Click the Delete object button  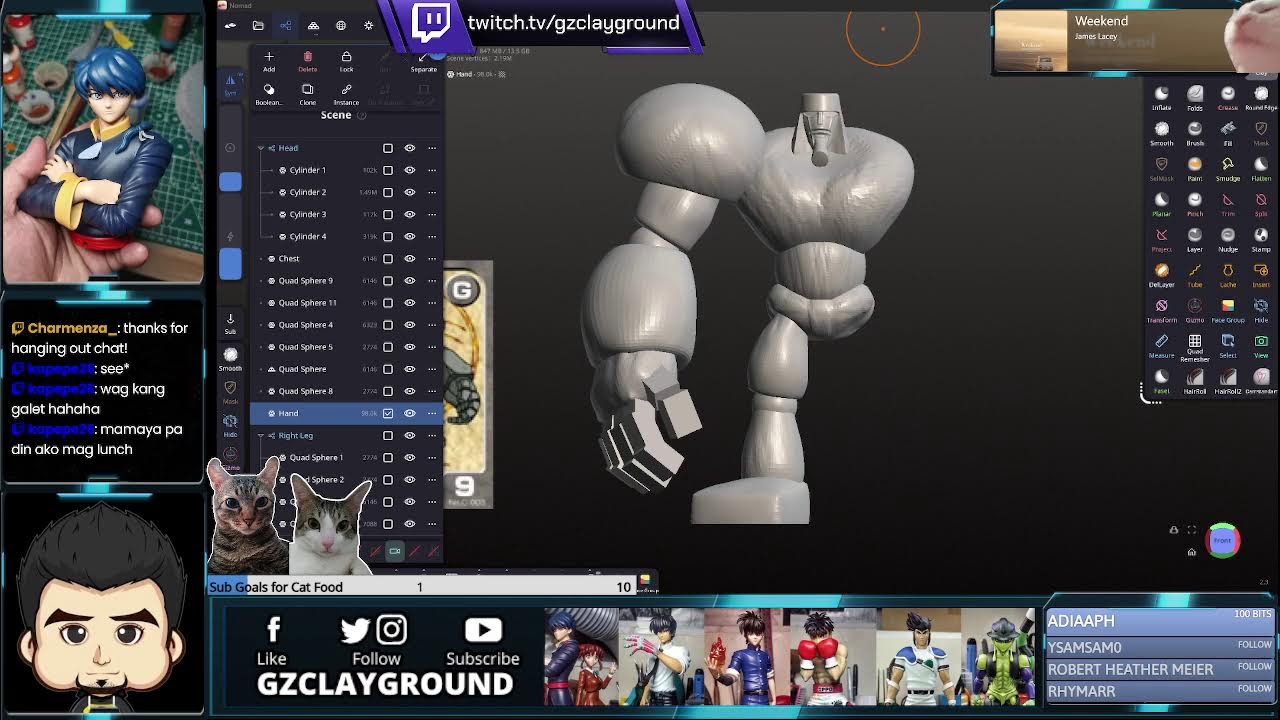tap(307, 61)
